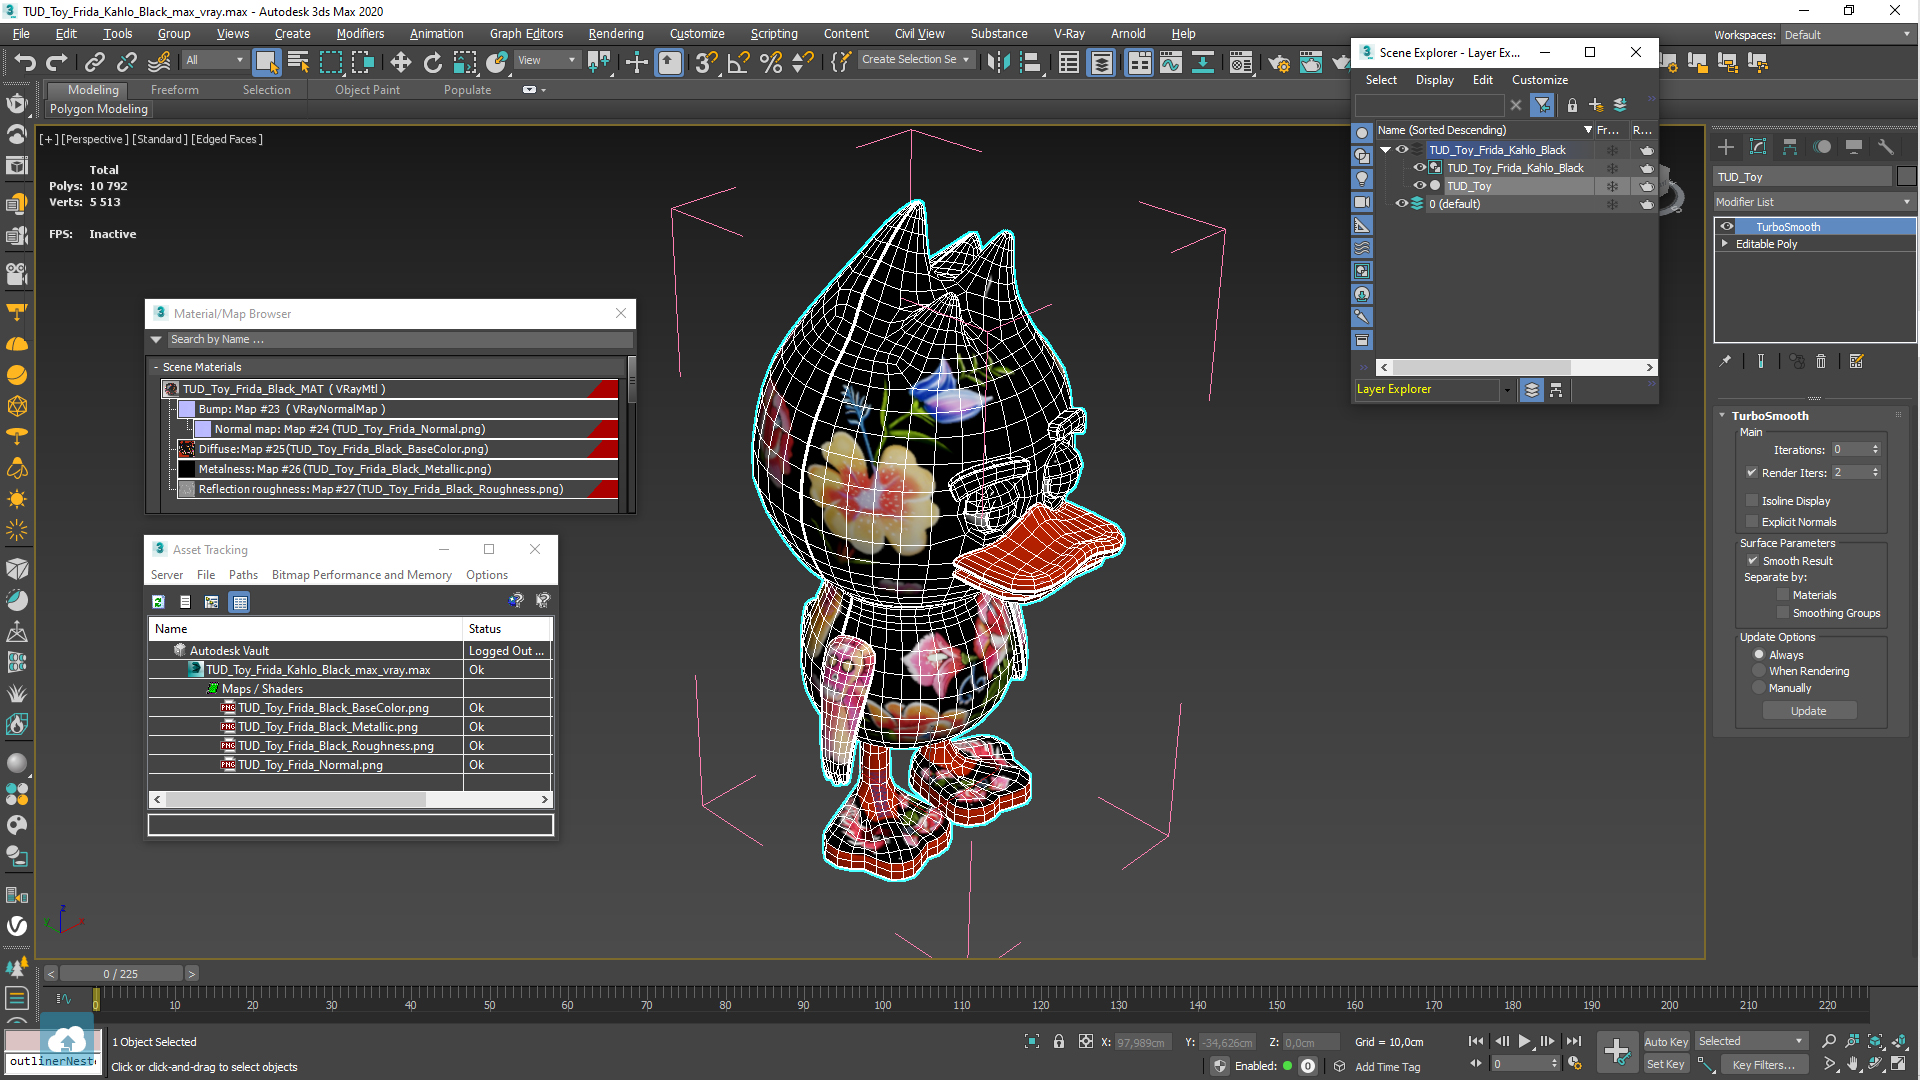Click the TurboSmooth Update button
This screenshot has height=1080, width=1920.
coord(1808,711)
